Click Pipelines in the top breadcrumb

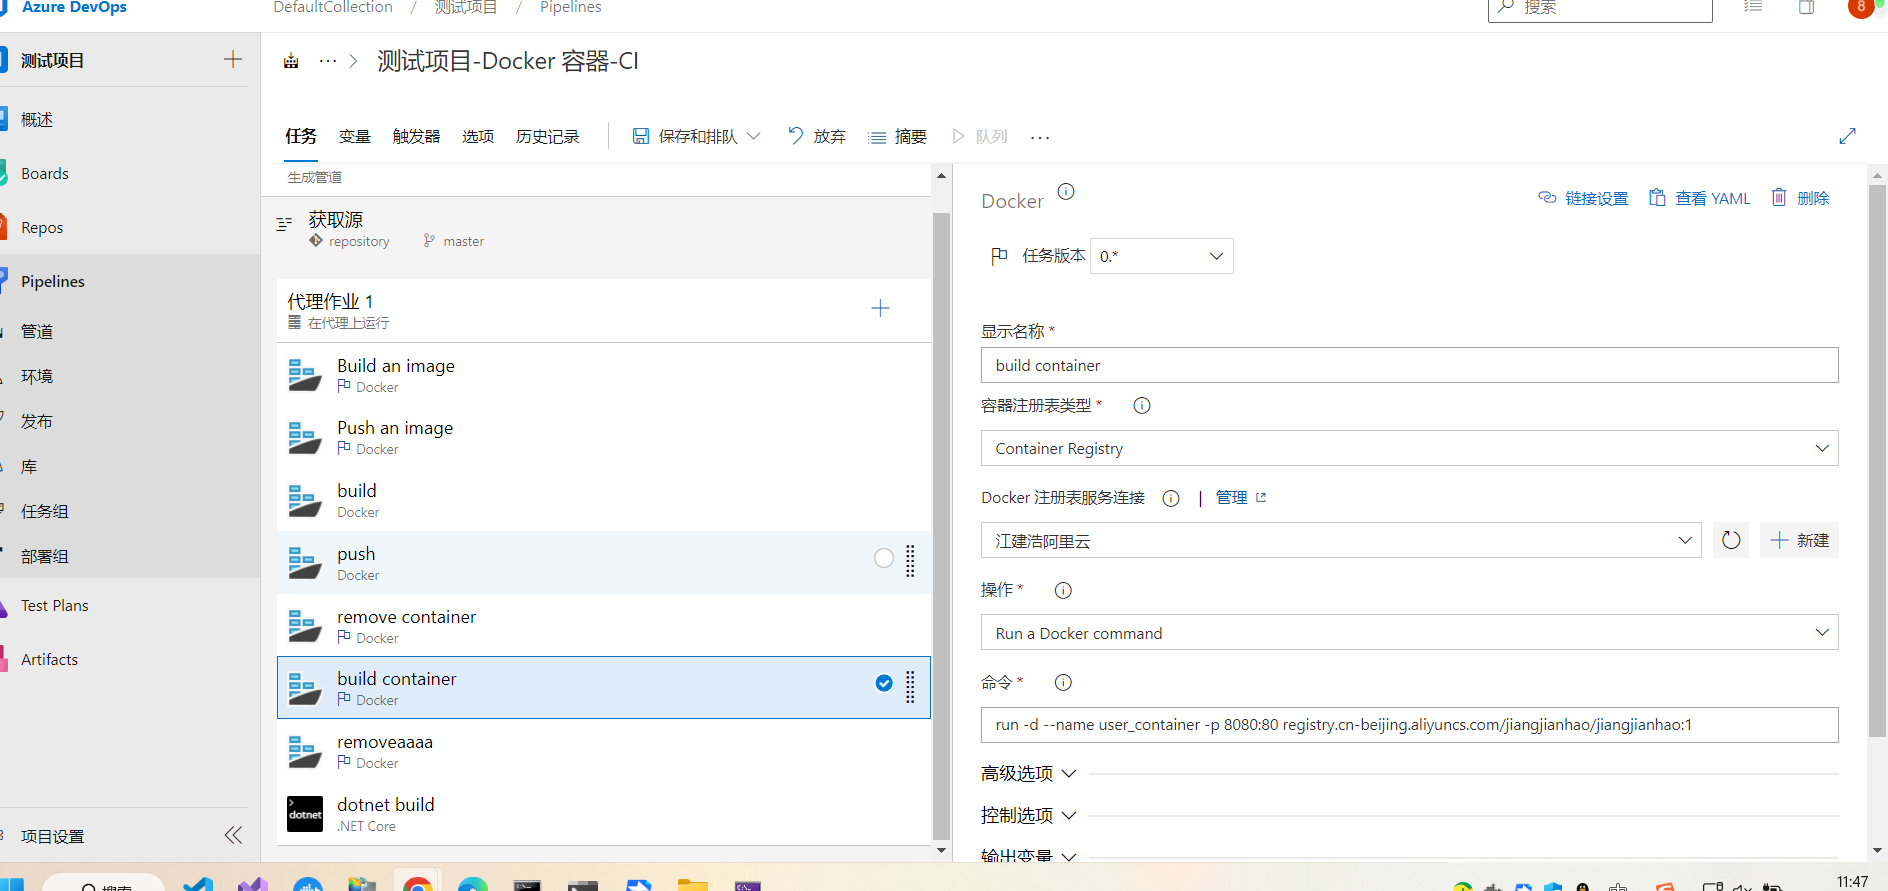click(570, 7)
